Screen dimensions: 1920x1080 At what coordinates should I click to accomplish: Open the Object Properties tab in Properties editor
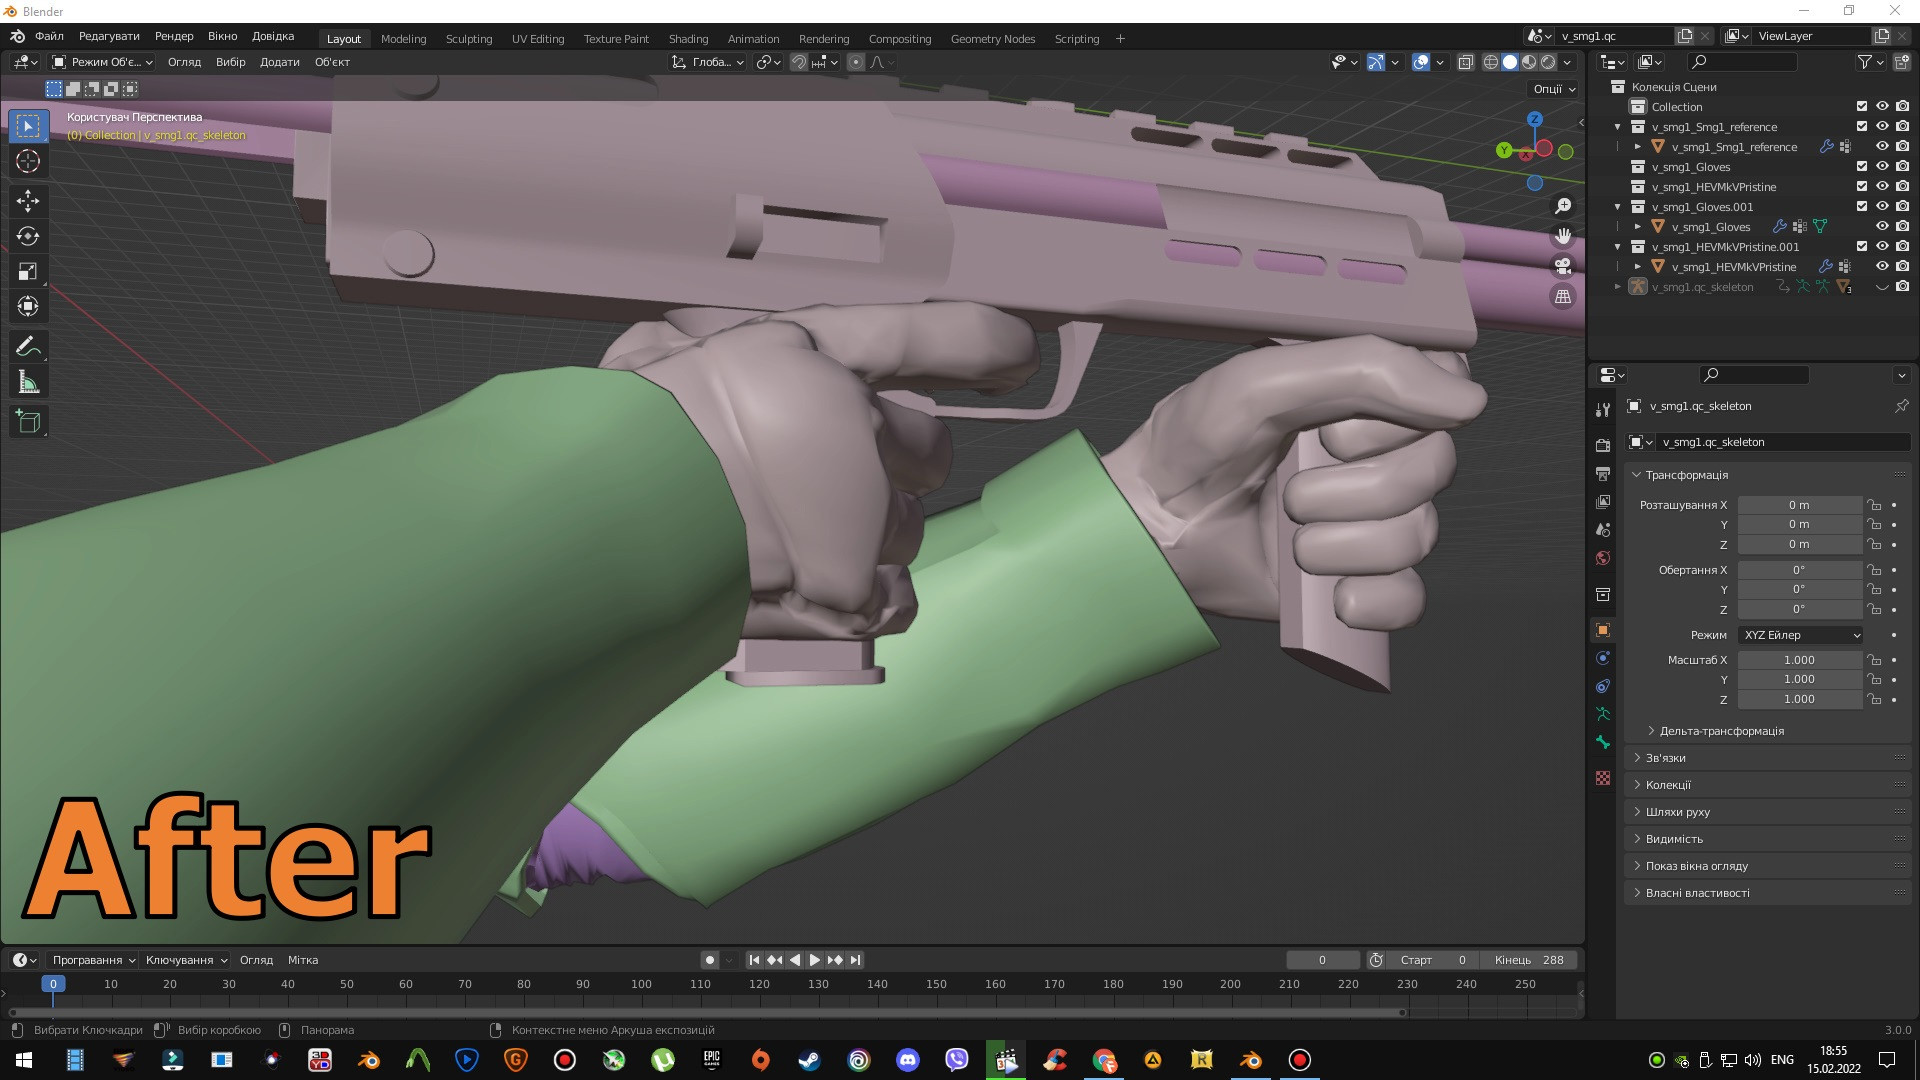point(1603,630)
